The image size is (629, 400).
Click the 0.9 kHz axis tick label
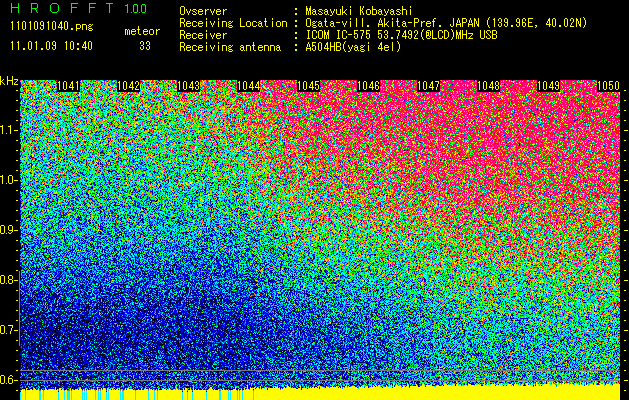click(8, 230)
